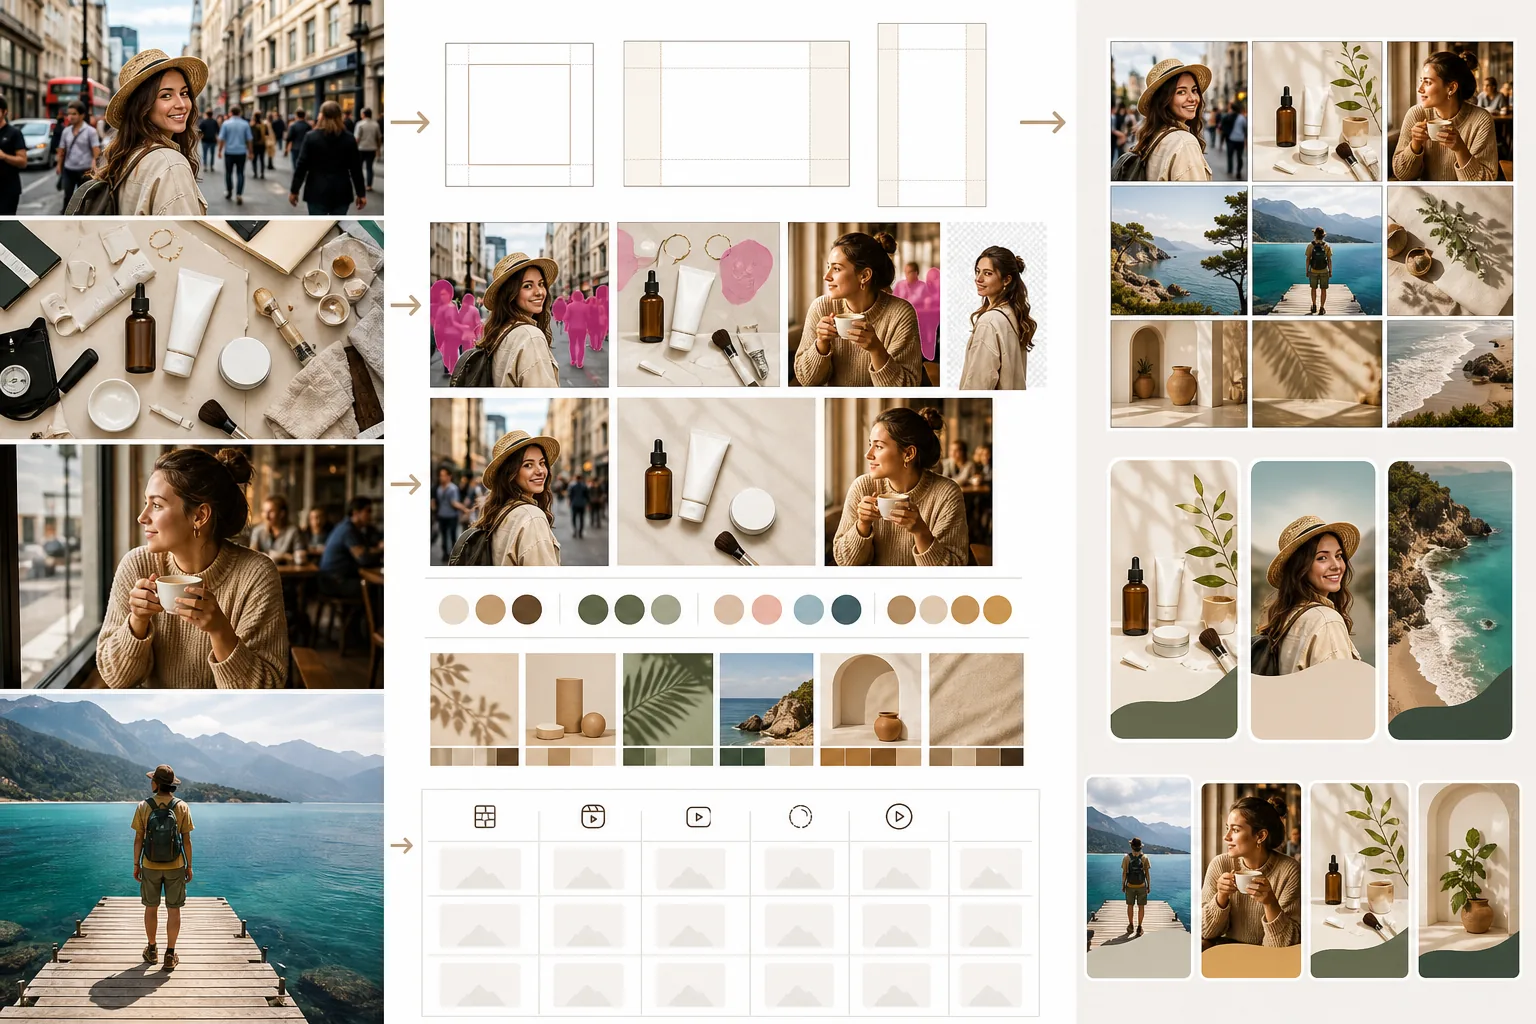Screen dimensions: 1536x1024
Task: Choose the dark teal color swatch
Action: click(846, 609)
